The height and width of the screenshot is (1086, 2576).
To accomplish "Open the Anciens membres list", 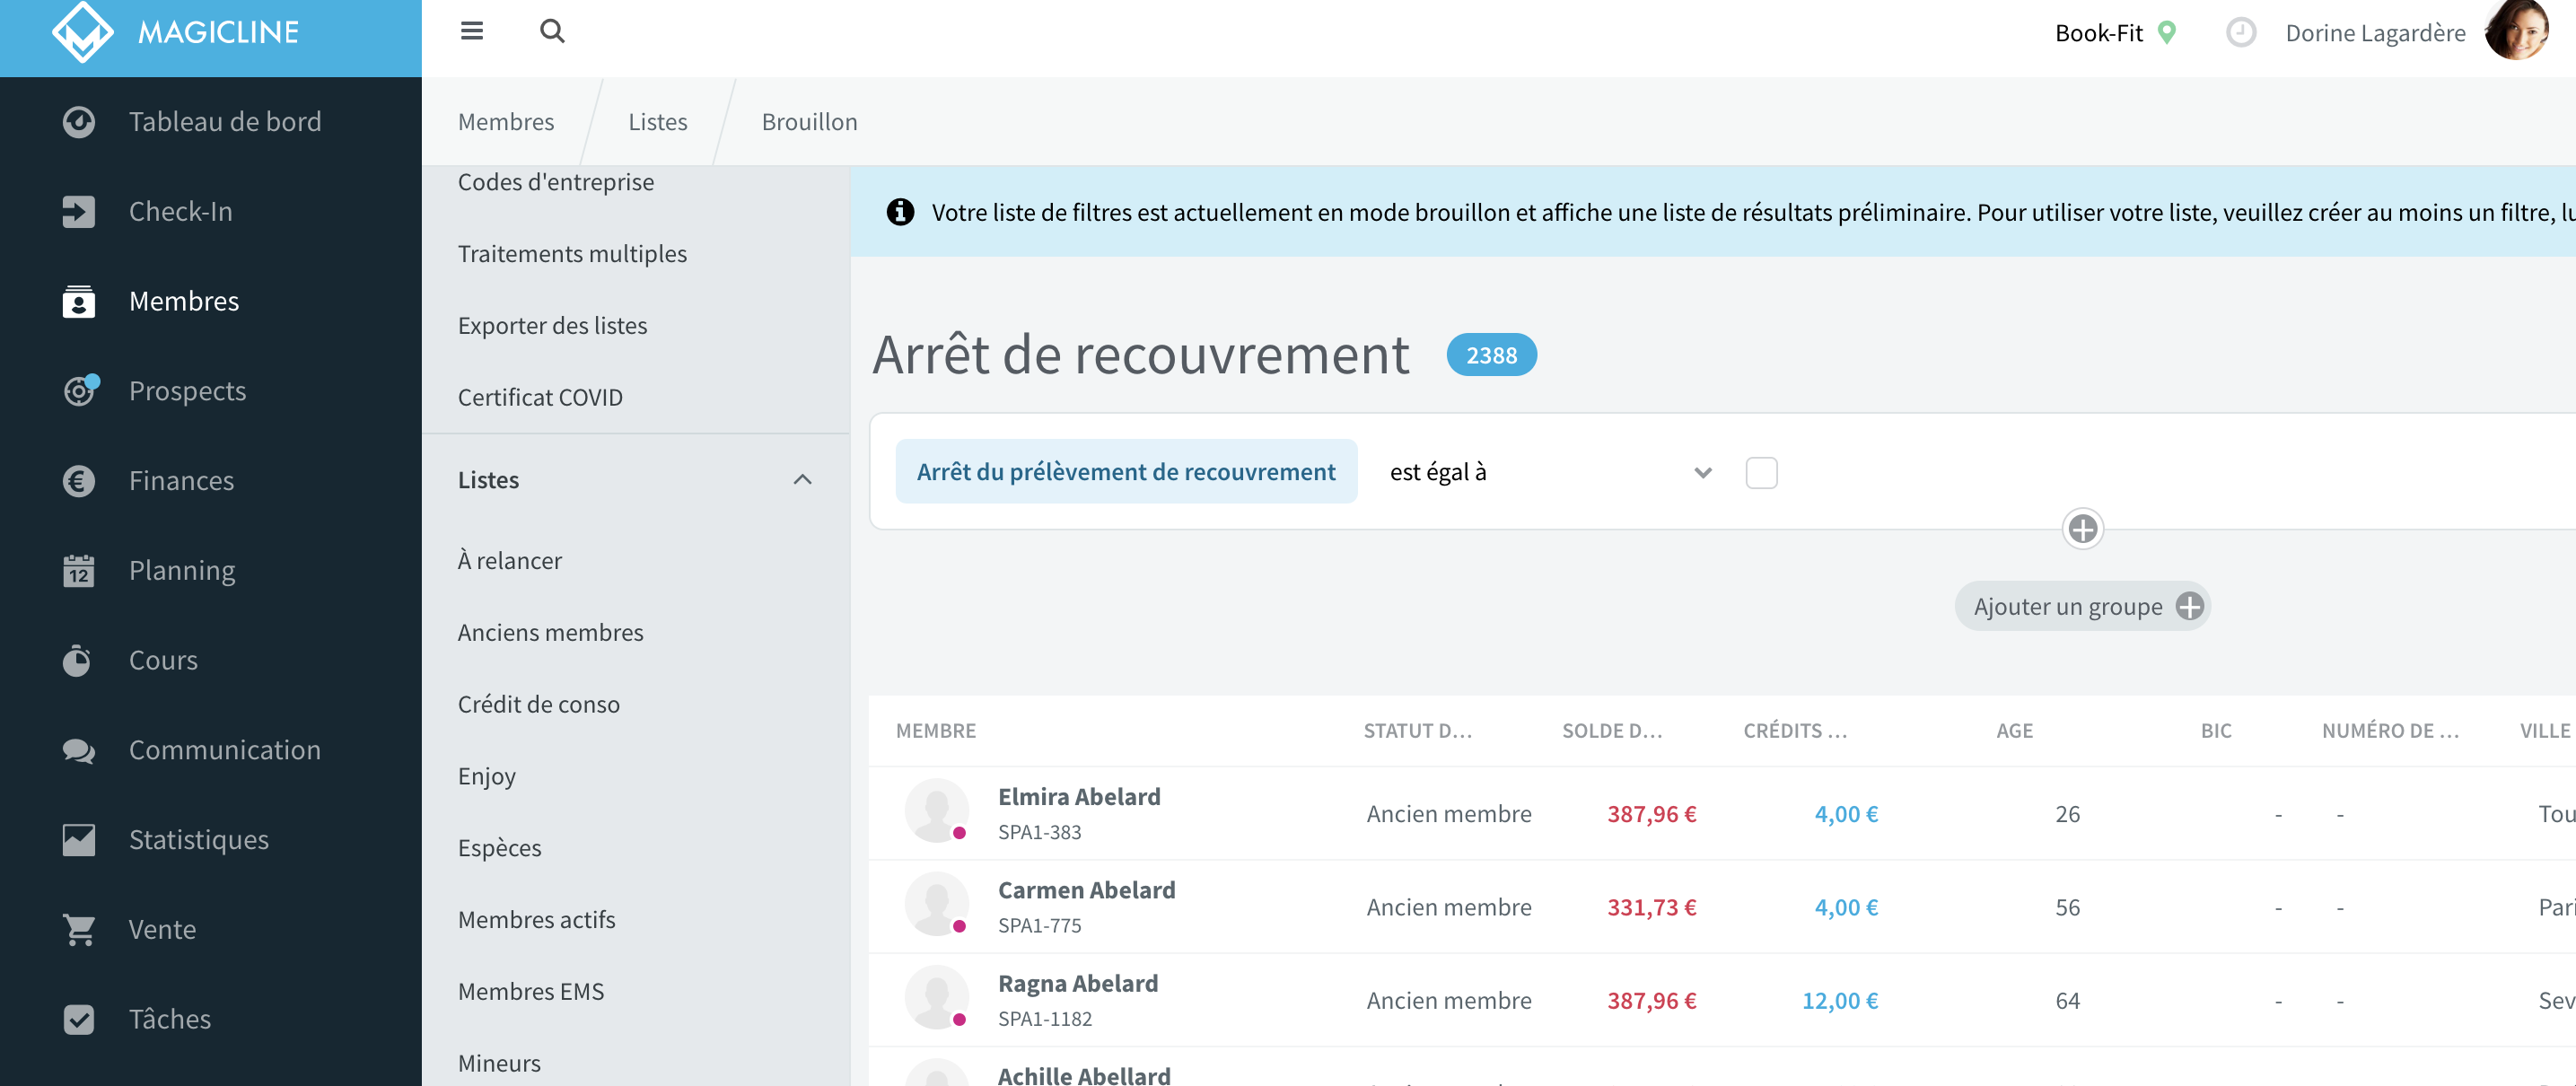I will click(x=551, y=633).
